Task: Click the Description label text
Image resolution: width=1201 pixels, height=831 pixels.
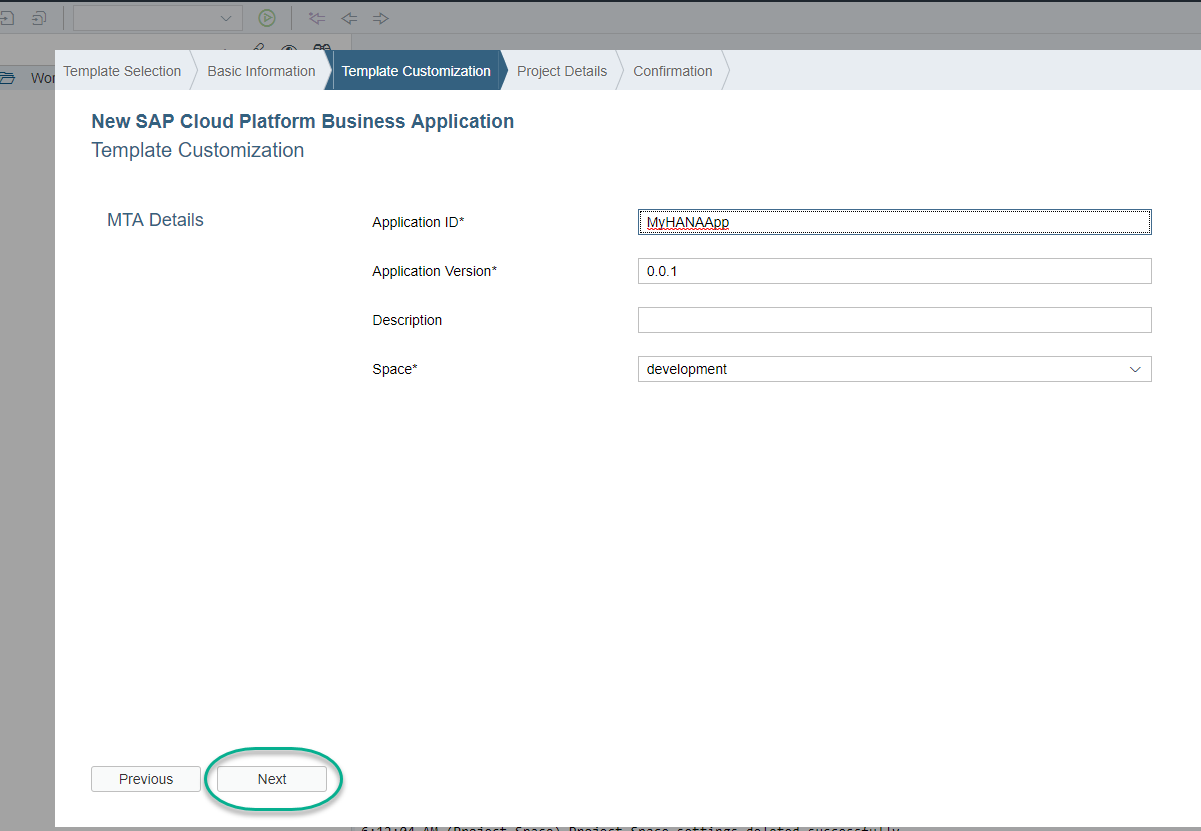Action: tap(407, 320)
